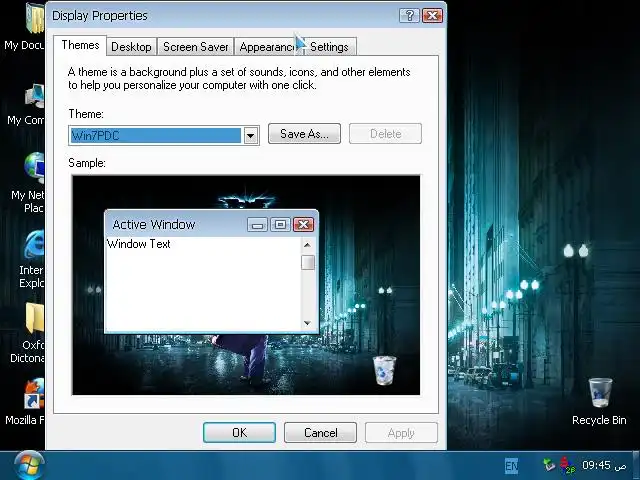The image size is (640, 480).
Task: Click the Windows Start orb button
Action: [29, 466]
